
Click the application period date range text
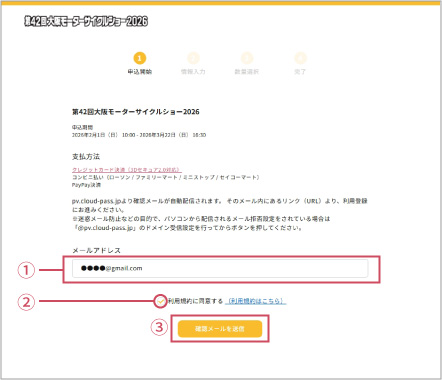click(139, 135)
